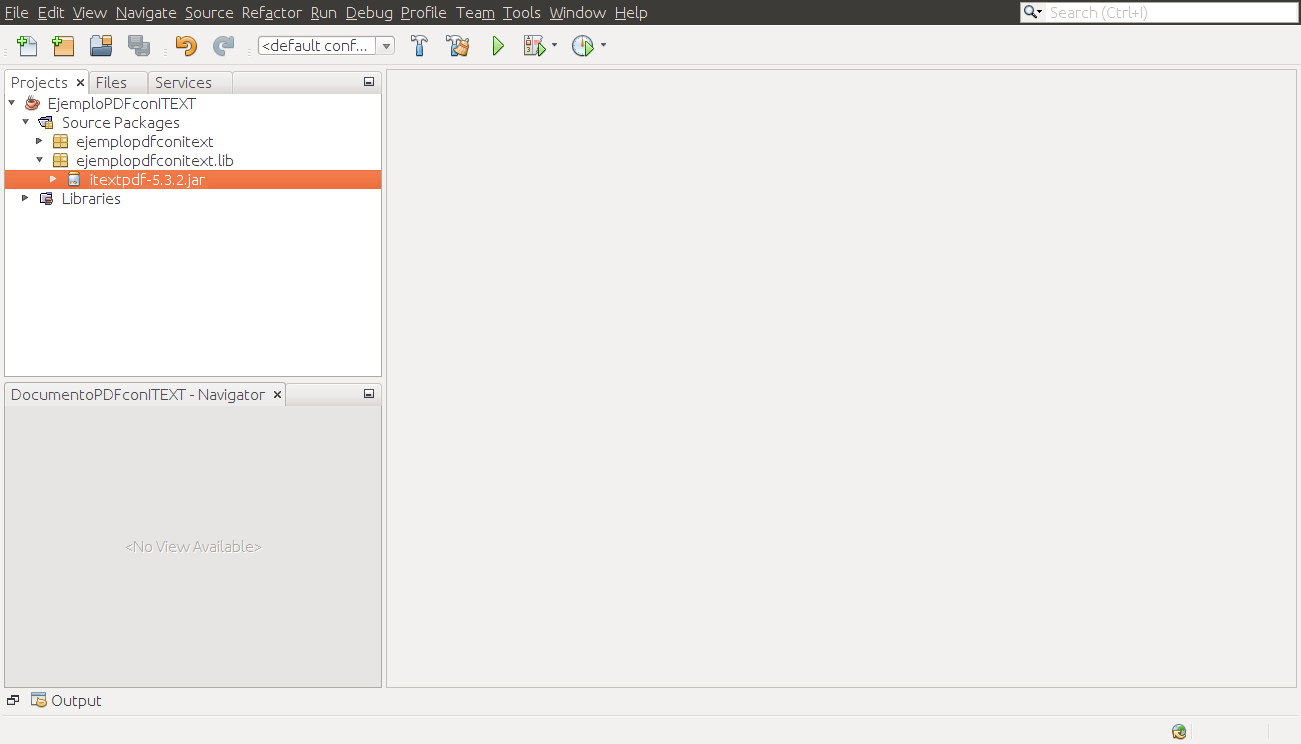Minimize the Projects window group
The image size is (1301, 744).
click(368, 81)
